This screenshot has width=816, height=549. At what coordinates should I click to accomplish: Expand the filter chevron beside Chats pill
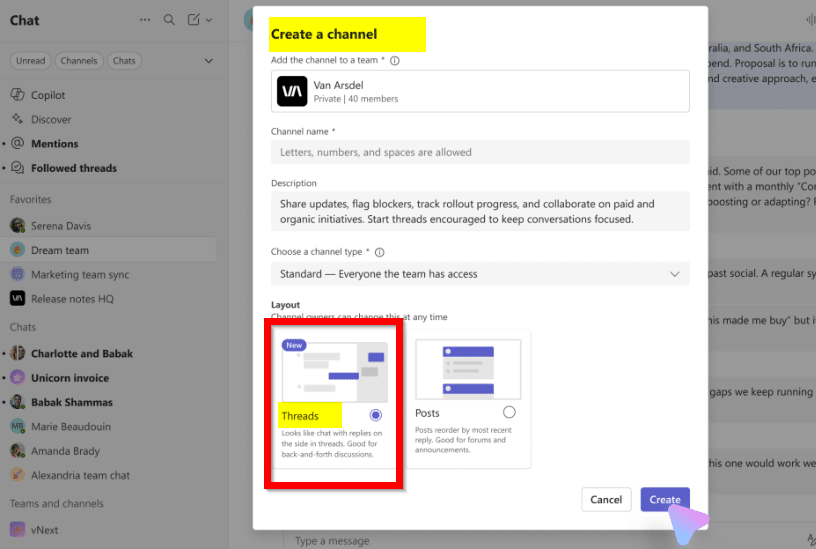pos(208,61)
